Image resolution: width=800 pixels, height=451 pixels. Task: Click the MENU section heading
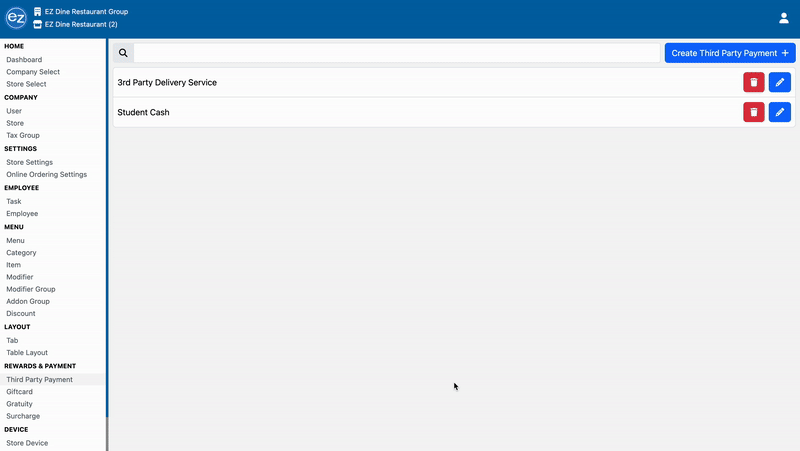[x=14, y=227]
